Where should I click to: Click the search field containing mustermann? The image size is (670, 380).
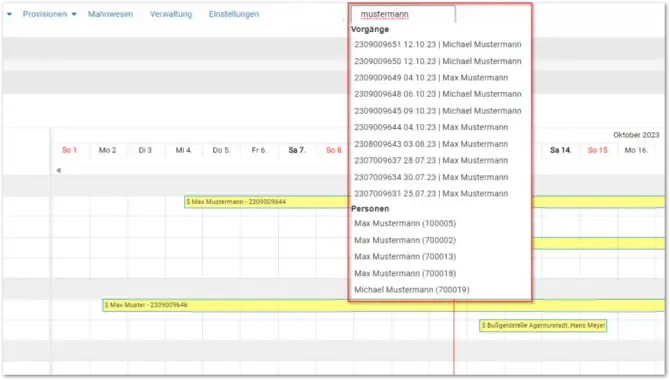point(403,14)
